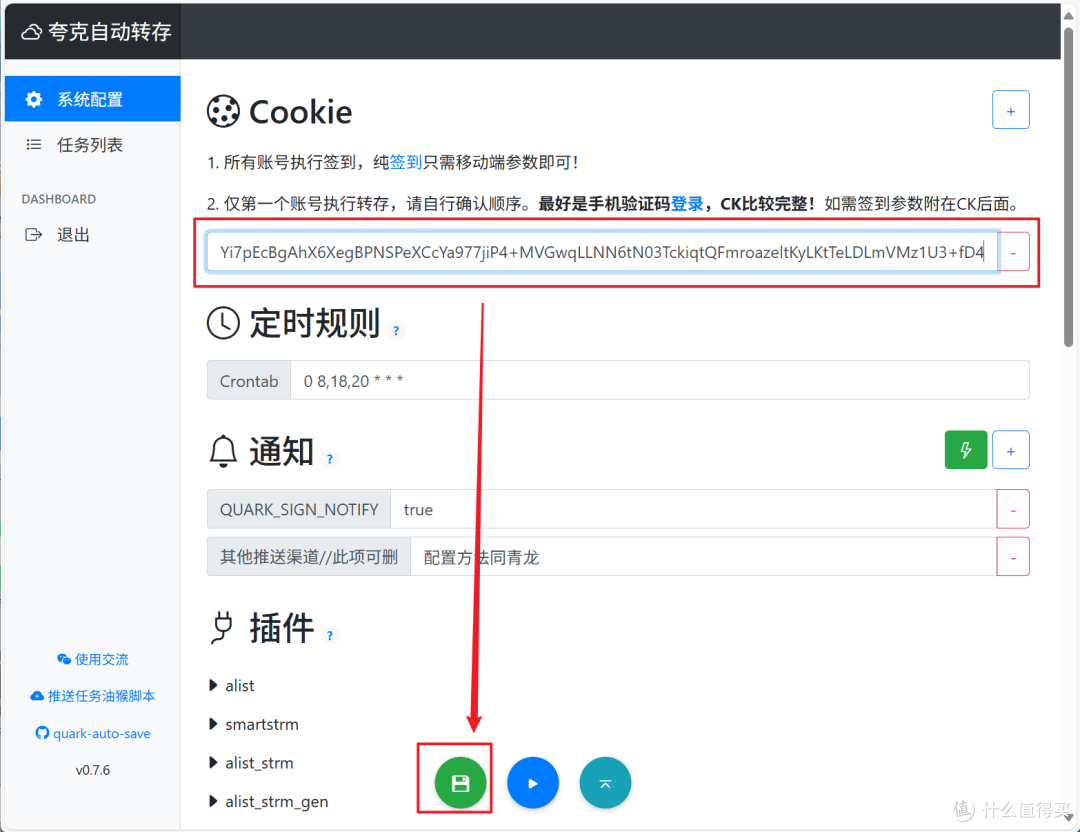1080x832 pixels.
Task: Click the gear icon beside 系统配置
Action: click(34, 99)
